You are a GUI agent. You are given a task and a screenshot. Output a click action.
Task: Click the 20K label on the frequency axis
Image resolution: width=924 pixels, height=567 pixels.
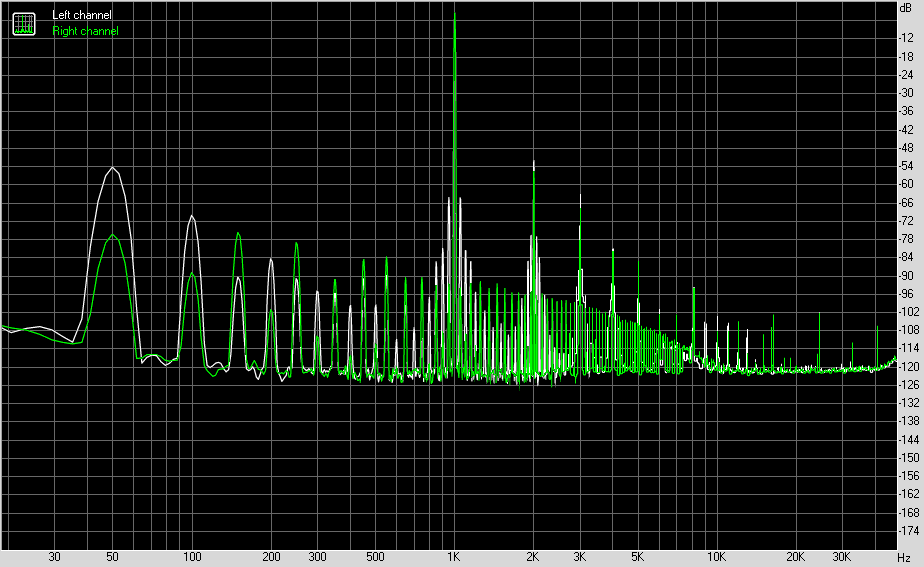795,557
